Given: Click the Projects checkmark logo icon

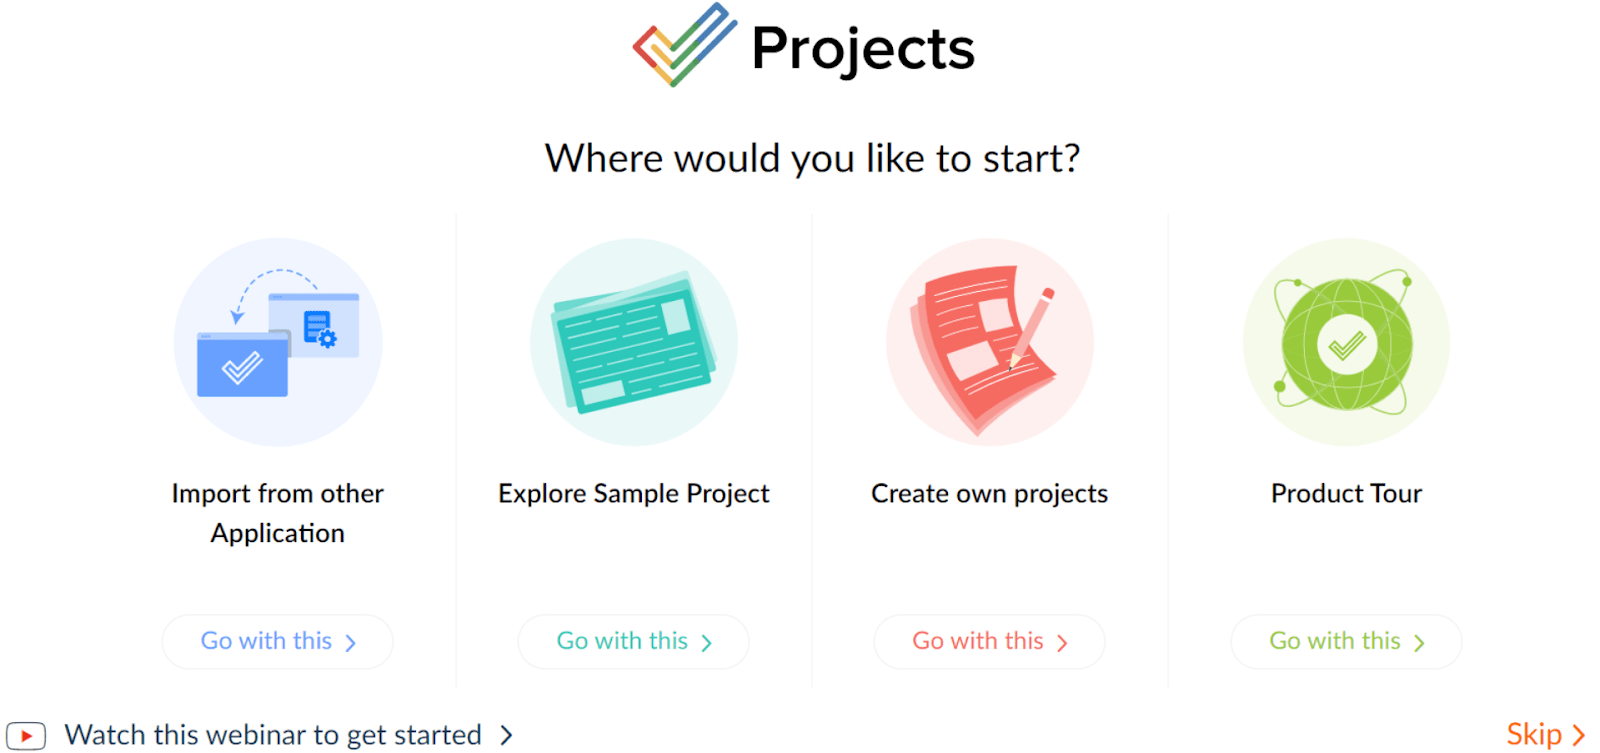Looking at the screenshot, I should (685, 45).
